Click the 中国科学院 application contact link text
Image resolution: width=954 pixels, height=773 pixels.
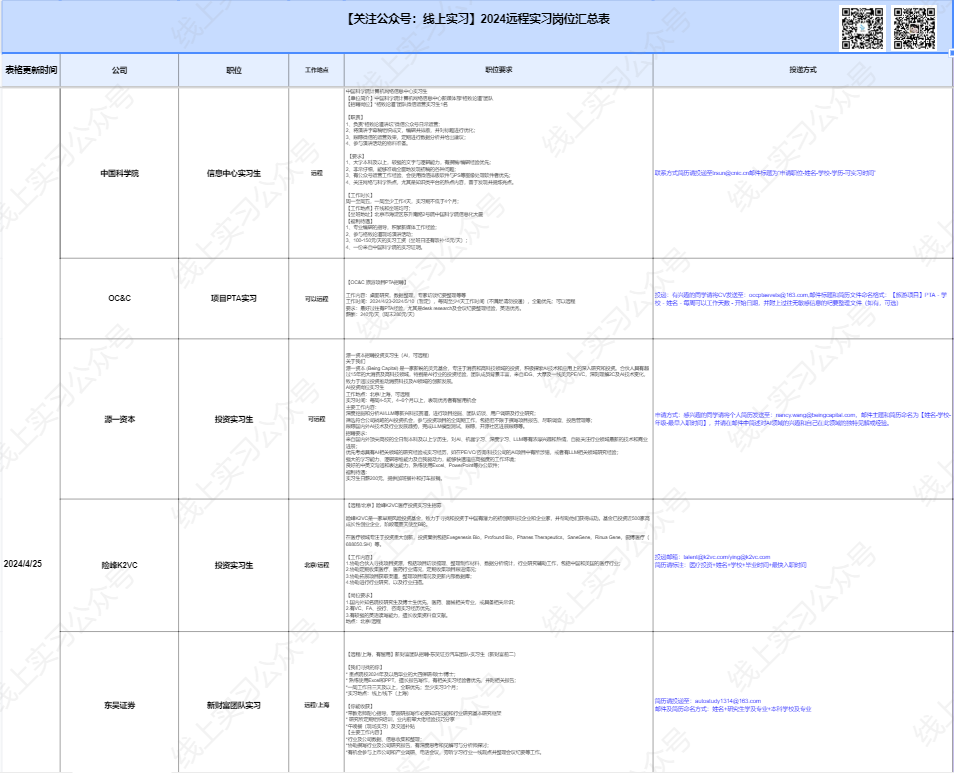point(765,173)
